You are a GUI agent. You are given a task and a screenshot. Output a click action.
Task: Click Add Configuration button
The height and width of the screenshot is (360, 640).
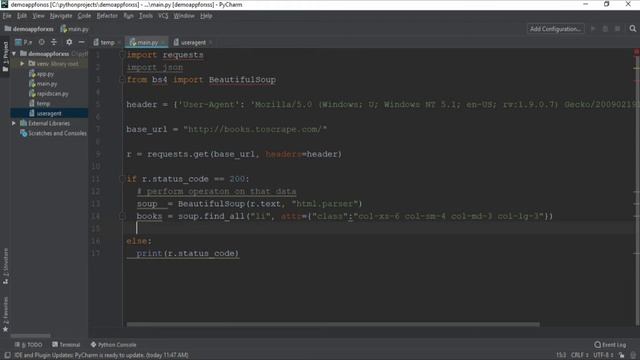pos(555,29)
